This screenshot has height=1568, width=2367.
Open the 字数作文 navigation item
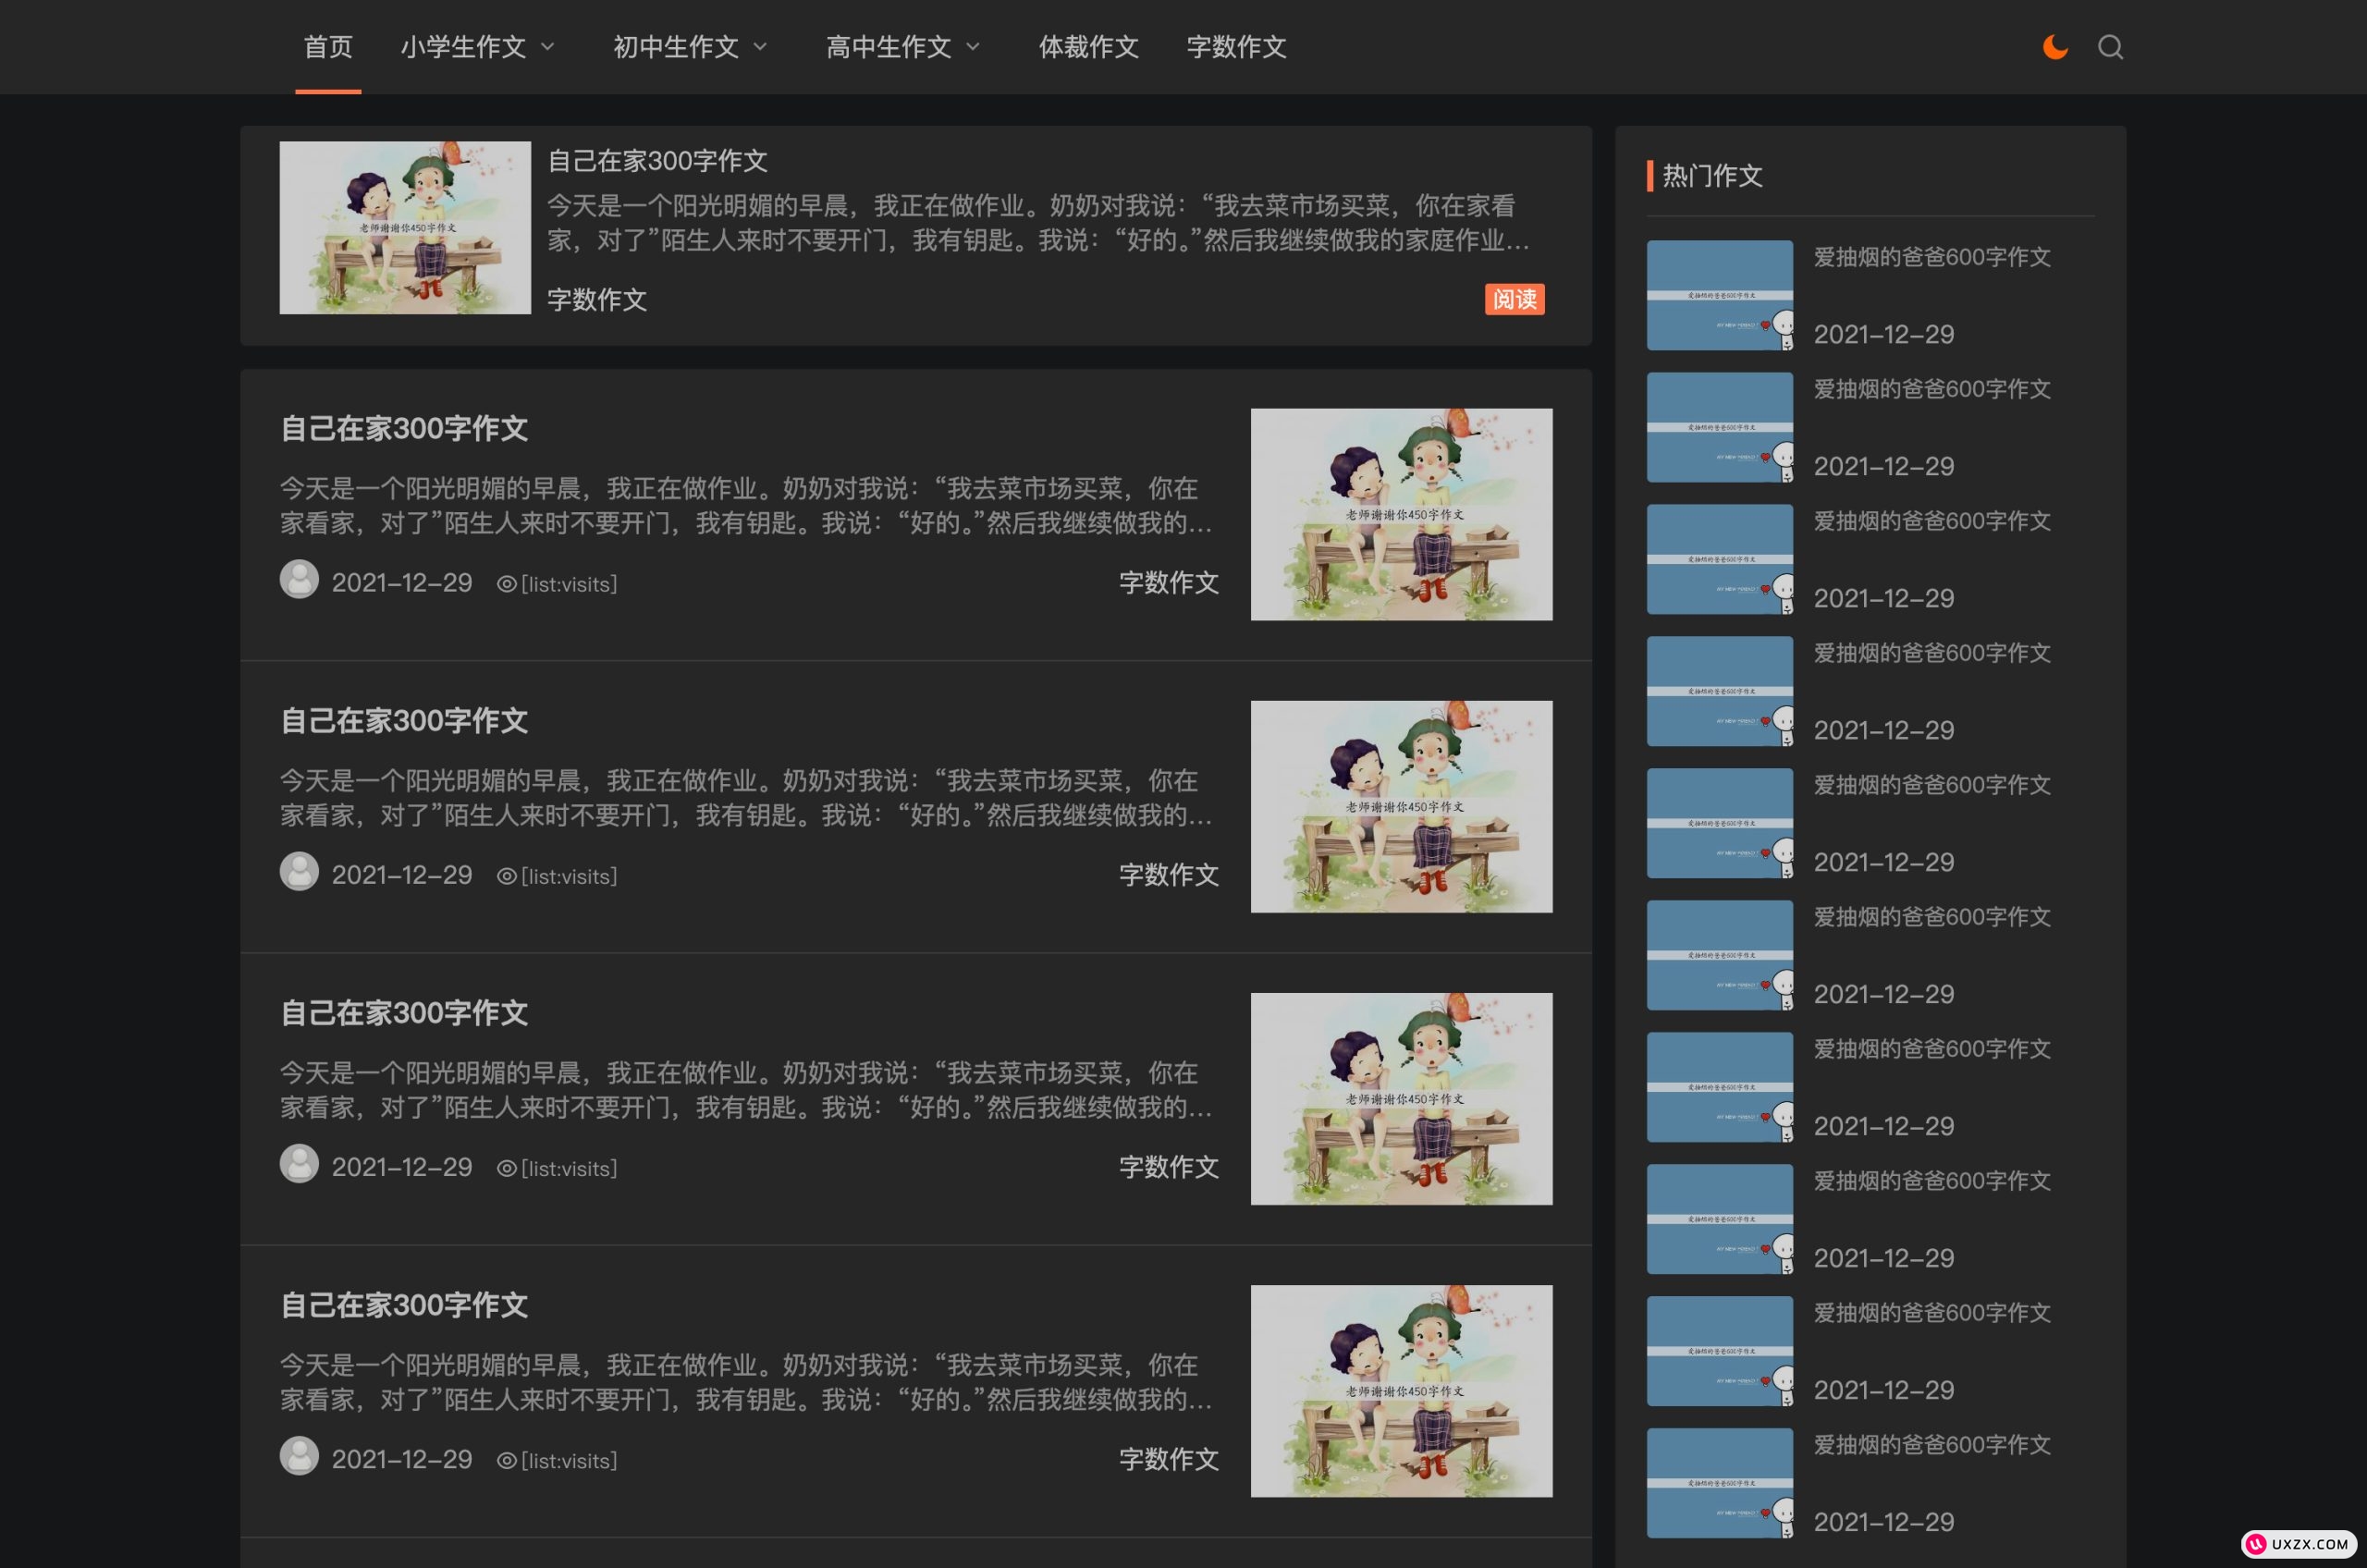pyautogui.click(x=1236, y=47)
